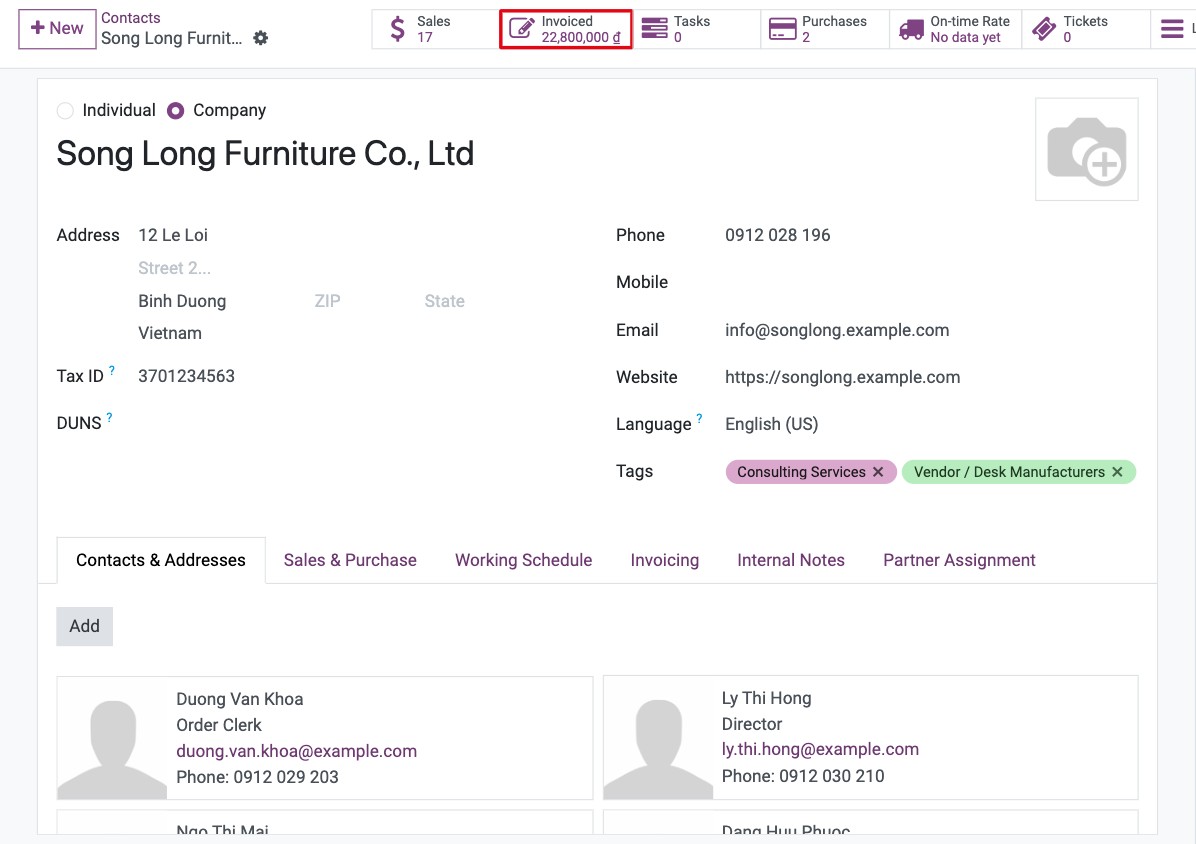
Task: Switch to Working Schedule tab
Action: tap(523, 560)
